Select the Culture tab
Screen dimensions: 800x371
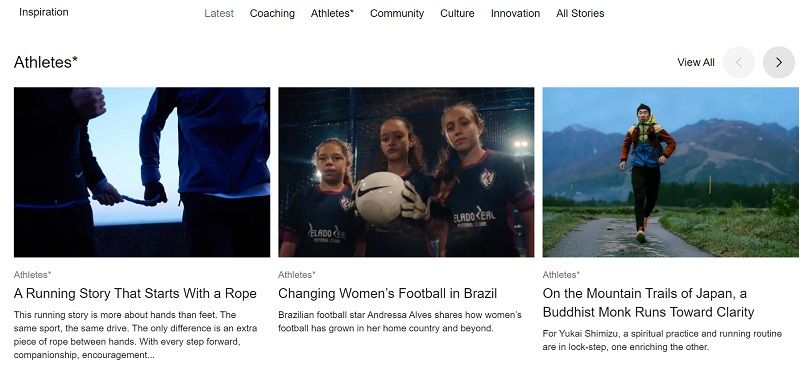457,13
